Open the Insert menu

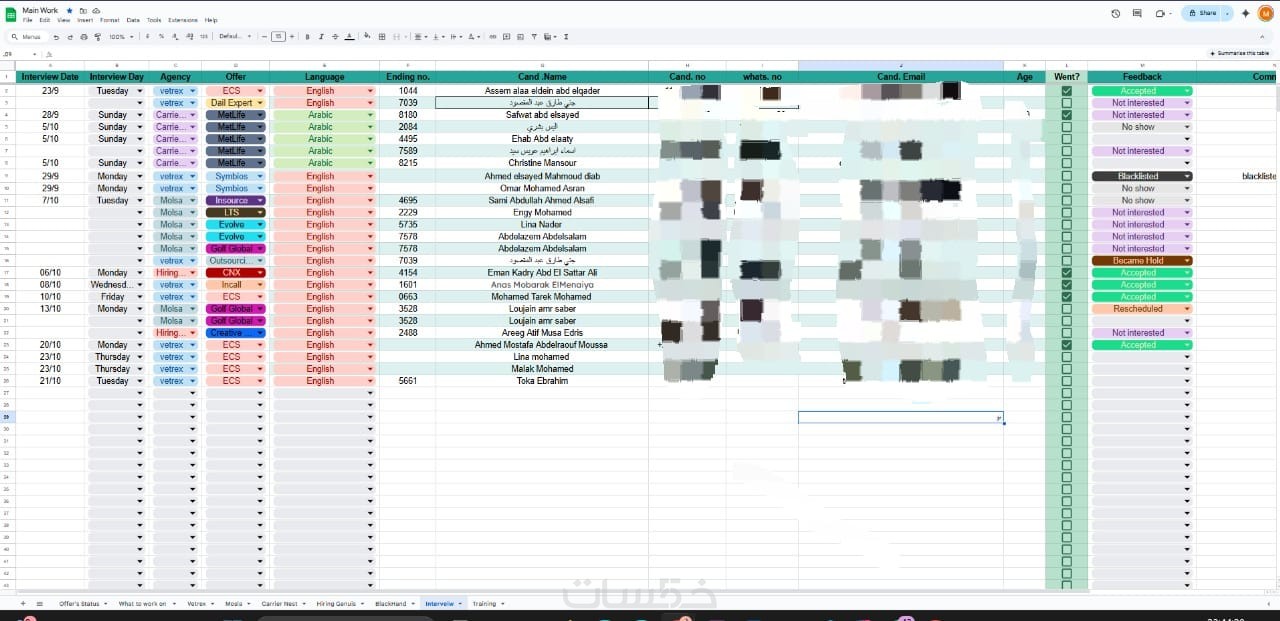pos(85,20)
